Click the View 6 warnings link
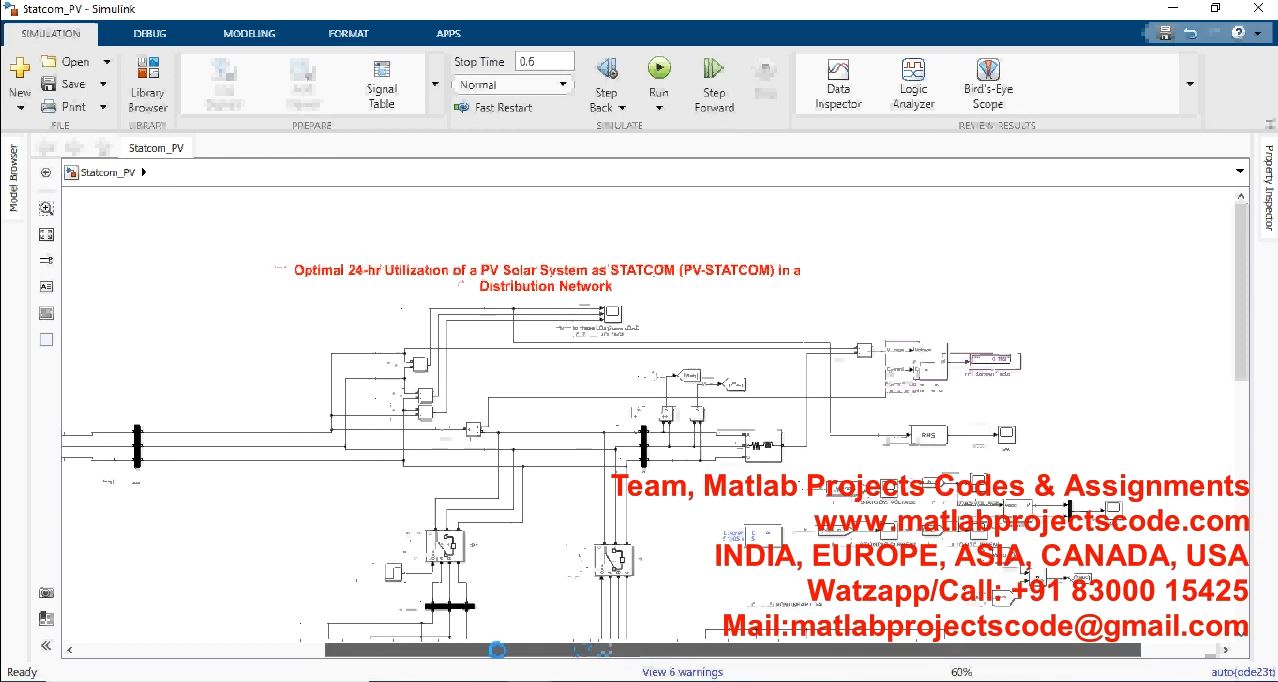 click(x=682, y=672)
